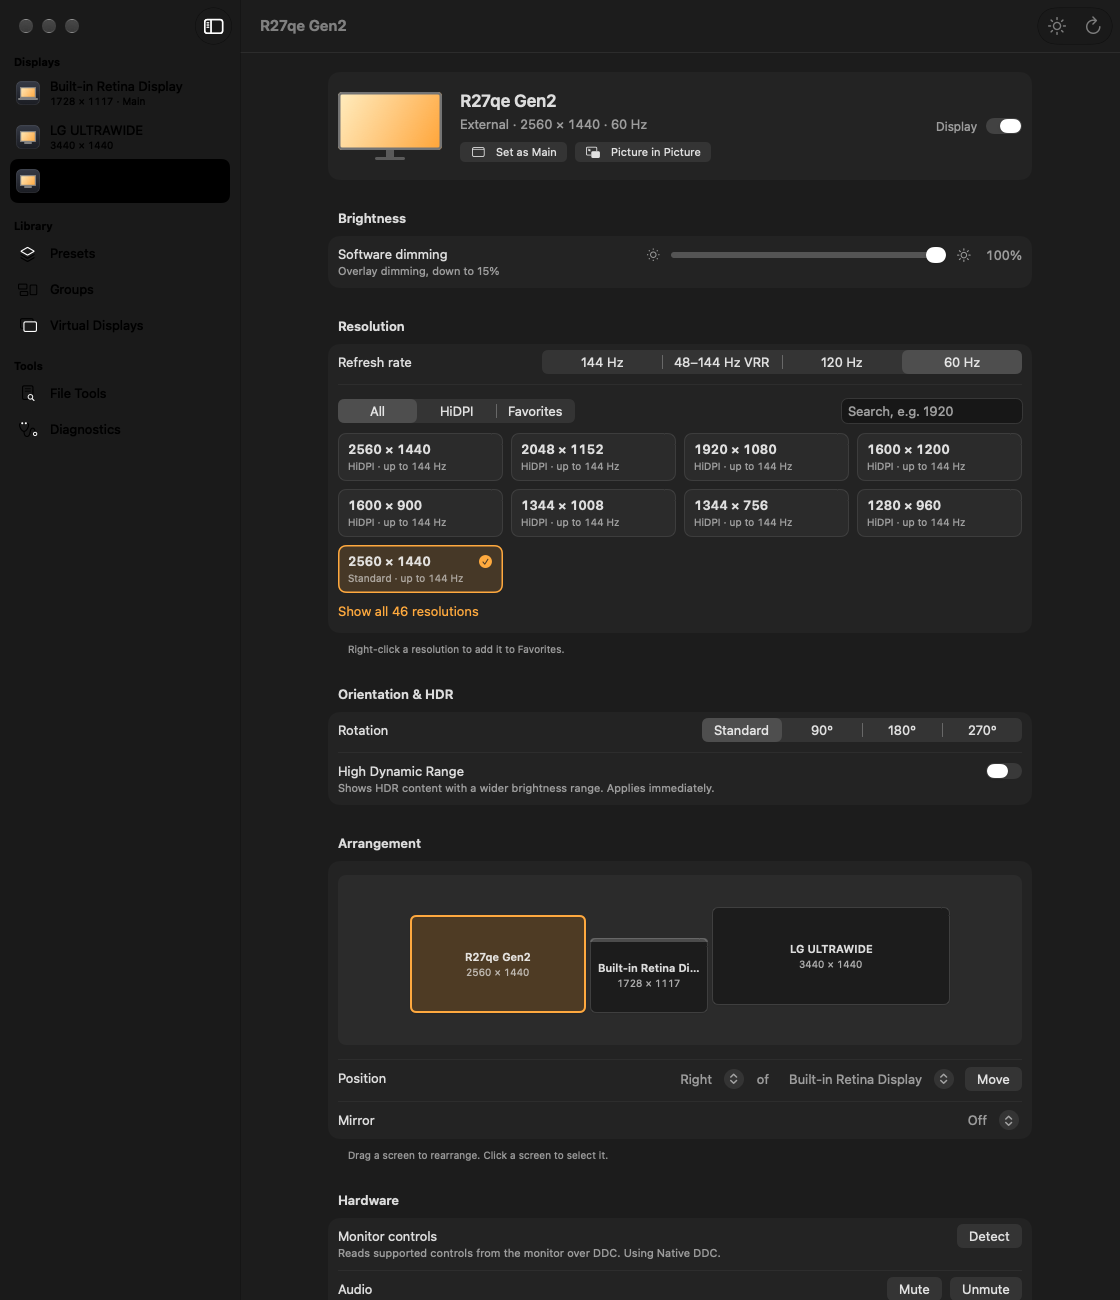The height and width of the screenshot is (1300, 1120).
Task: Open the Mirror Off dropdown
Action: [993, 1120]
